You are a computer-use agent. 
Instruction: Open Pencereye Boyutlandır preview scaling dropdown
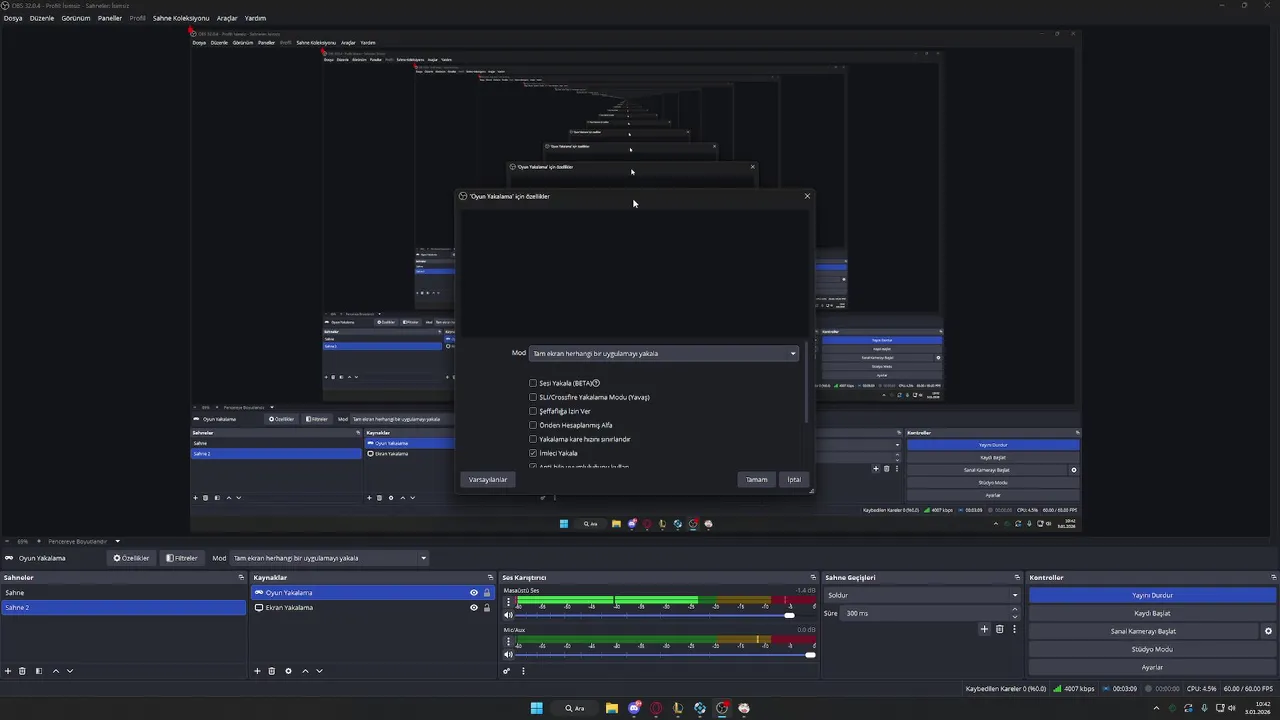pyautogui.click(x=84, y=541)
